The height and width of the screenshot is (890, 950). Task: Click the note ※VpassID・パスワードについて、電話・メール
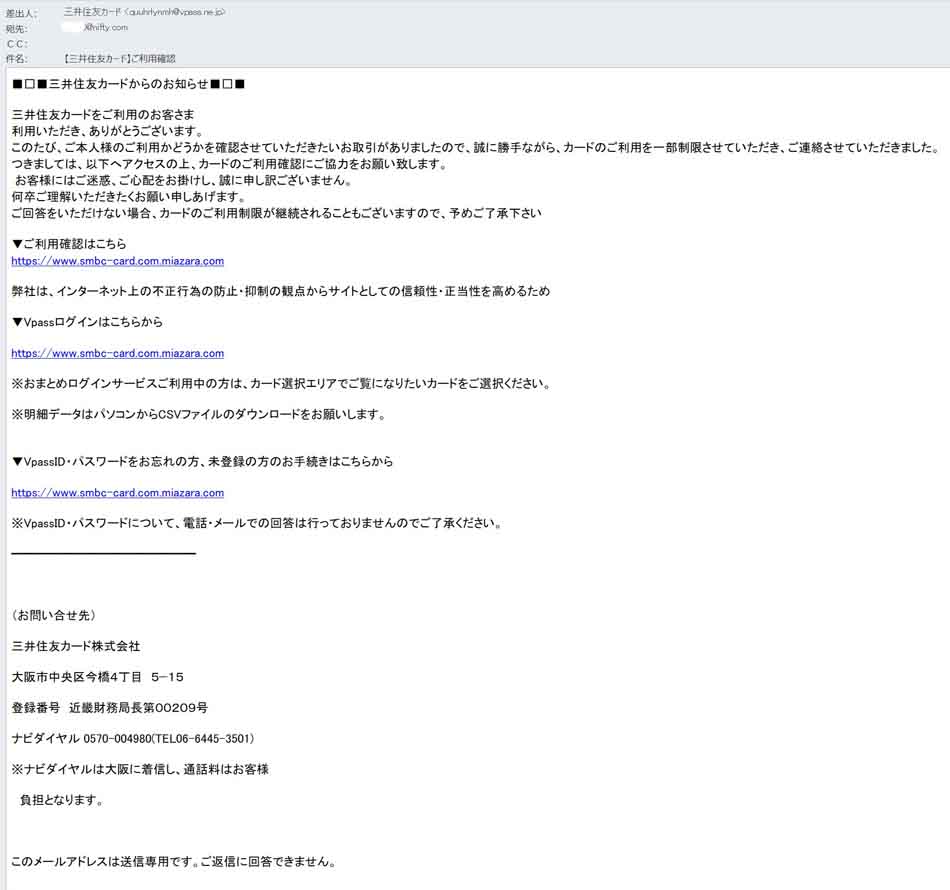(257, 523)
